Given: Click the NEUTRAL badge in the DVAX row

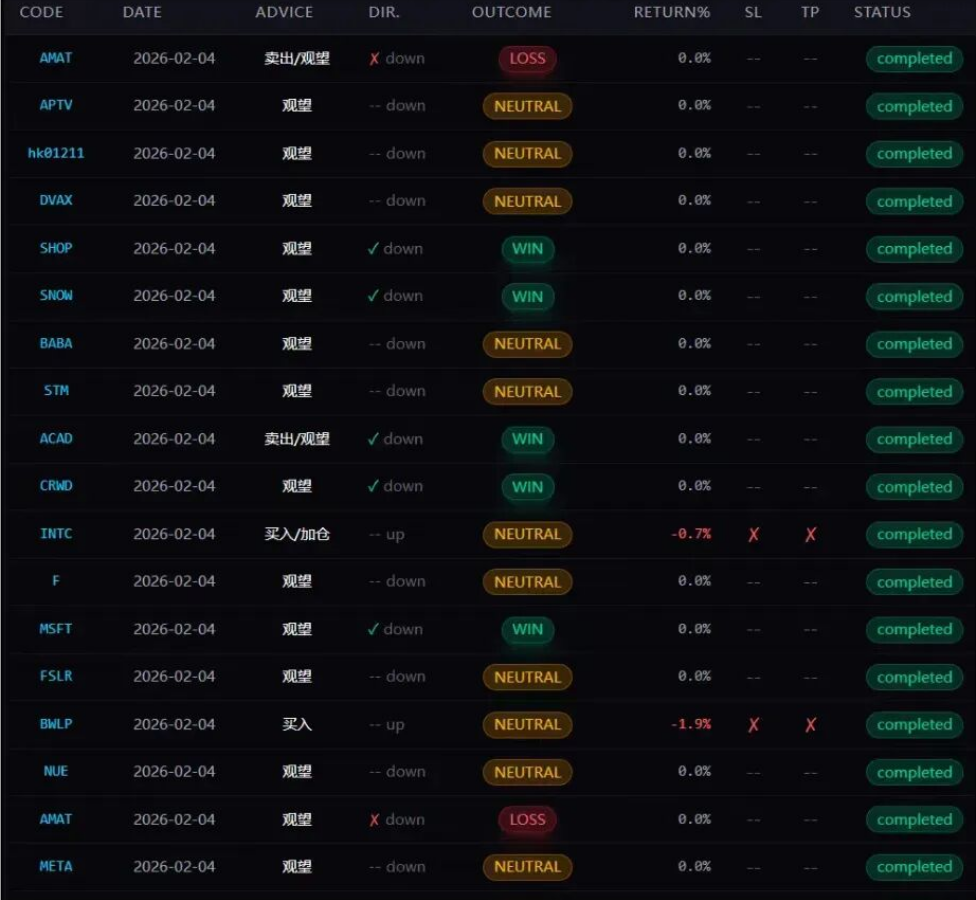Looking at the screenshot, I should (x=527, y=202).
